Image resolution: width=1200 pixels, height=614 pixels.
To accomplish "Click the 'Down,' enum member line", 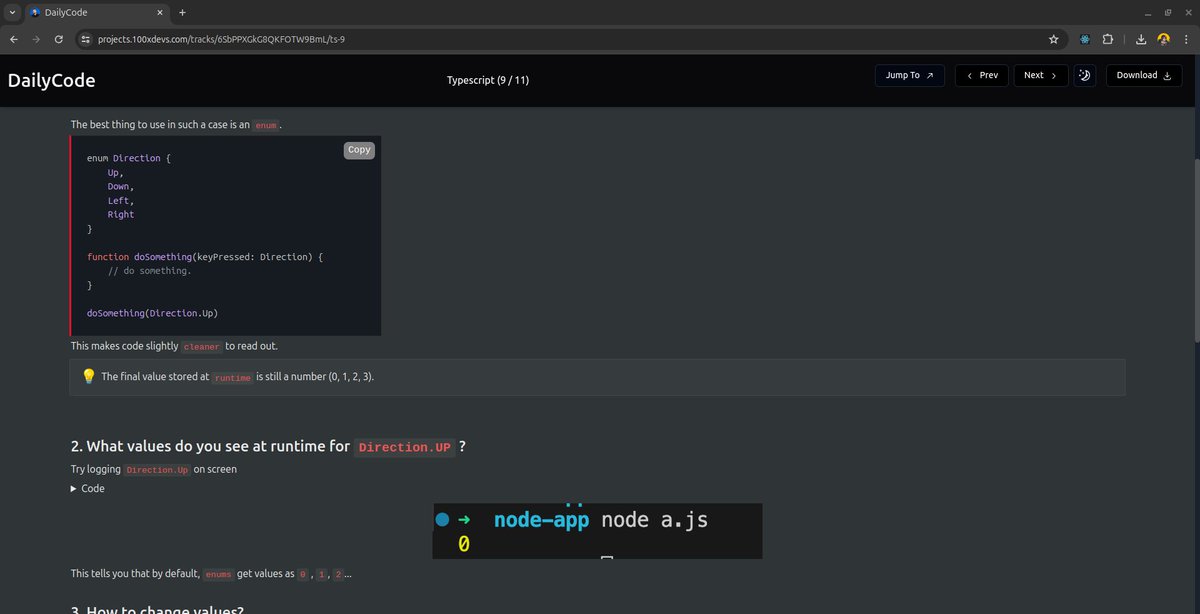I will [x=121, y=187].
